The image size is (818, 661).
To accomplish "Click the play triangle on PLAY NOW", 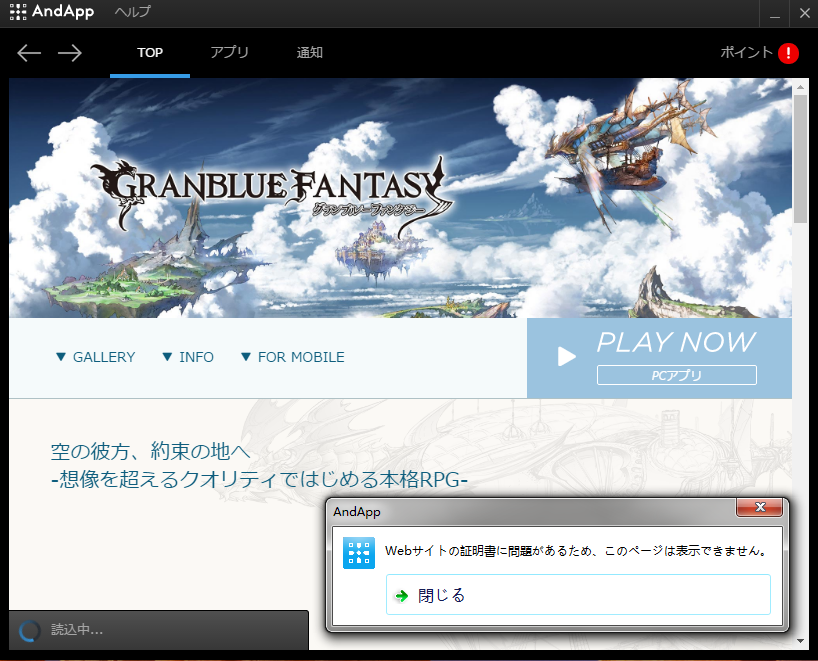I will tap(566, 356).
